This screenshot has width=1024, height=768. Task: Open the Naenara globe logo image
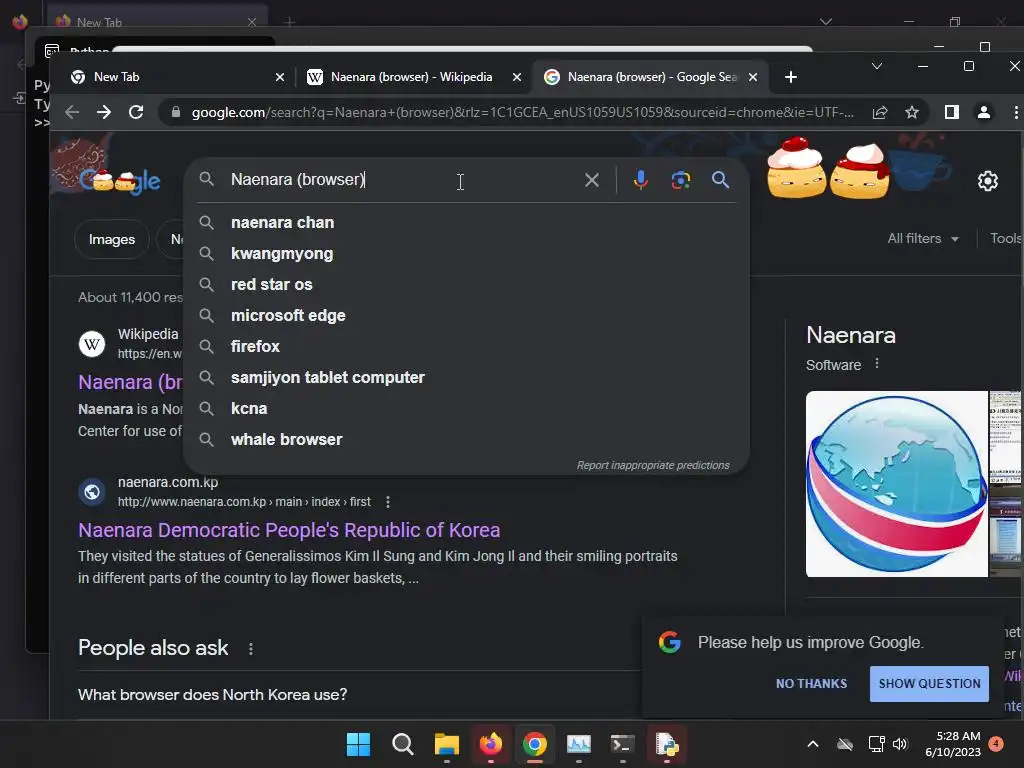coord(897,484)
